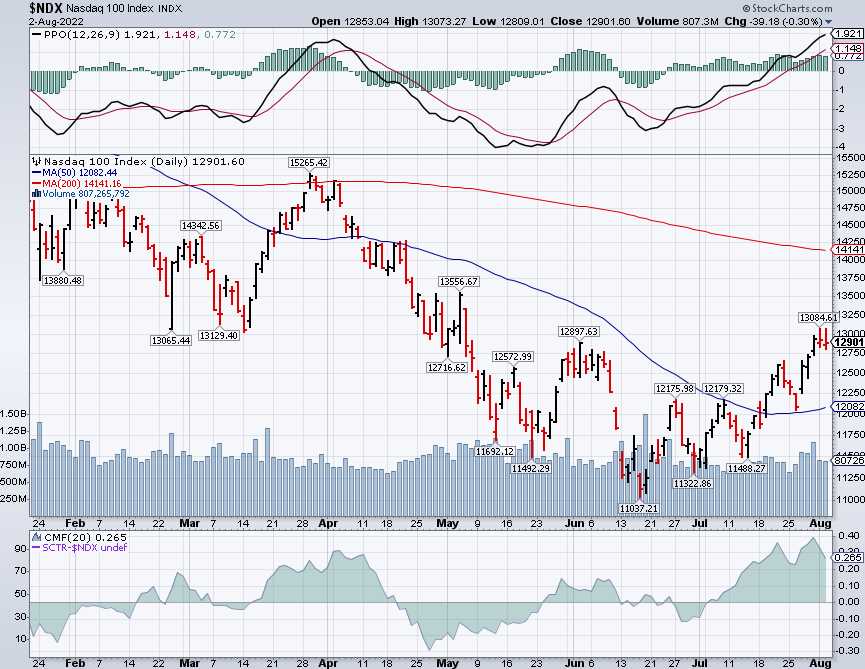Click the blue MA(50) legend line marker
This screenshot has width=865, height=669.
point(37,173)
